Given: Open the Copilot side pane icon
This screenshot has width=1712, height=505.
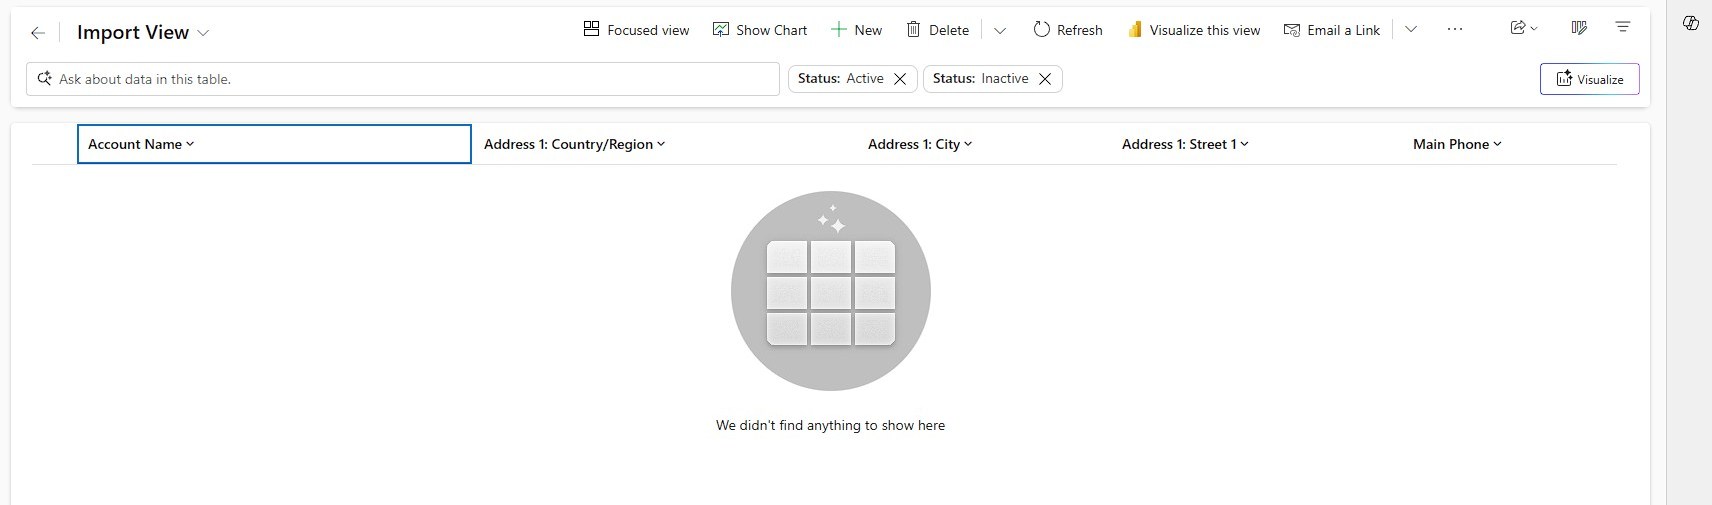Looking at the screenshot, I should (x=1691, y=23).
